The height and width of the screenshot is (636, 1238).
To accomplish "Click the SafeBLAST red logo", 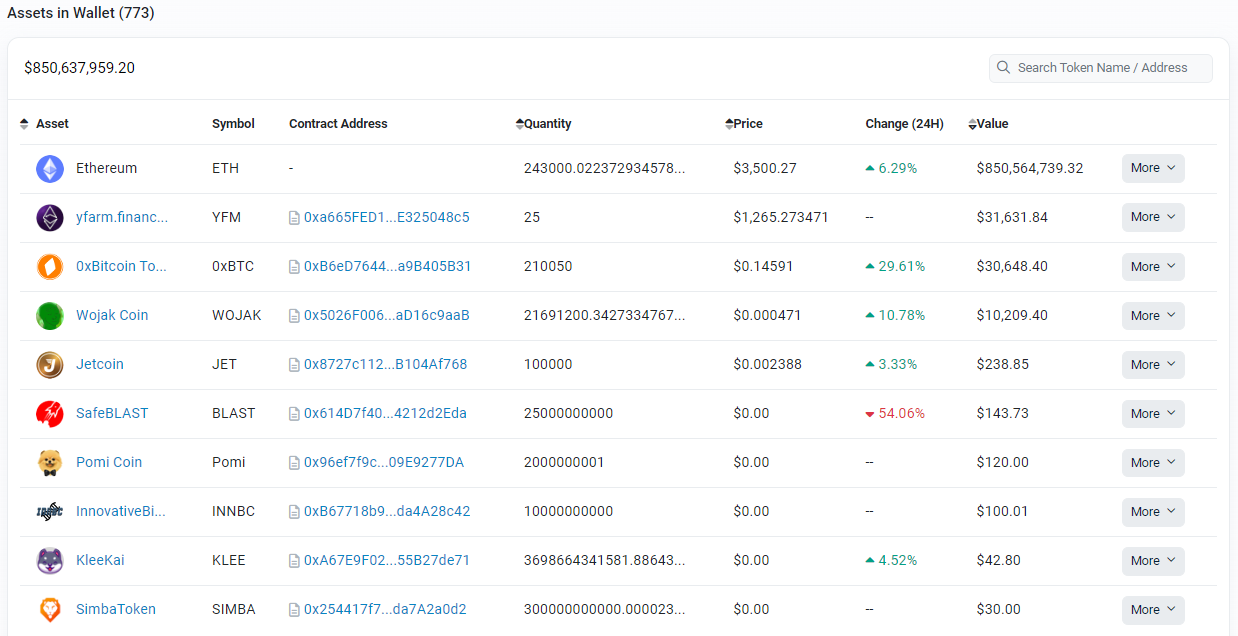I will [x=50, y=414].
